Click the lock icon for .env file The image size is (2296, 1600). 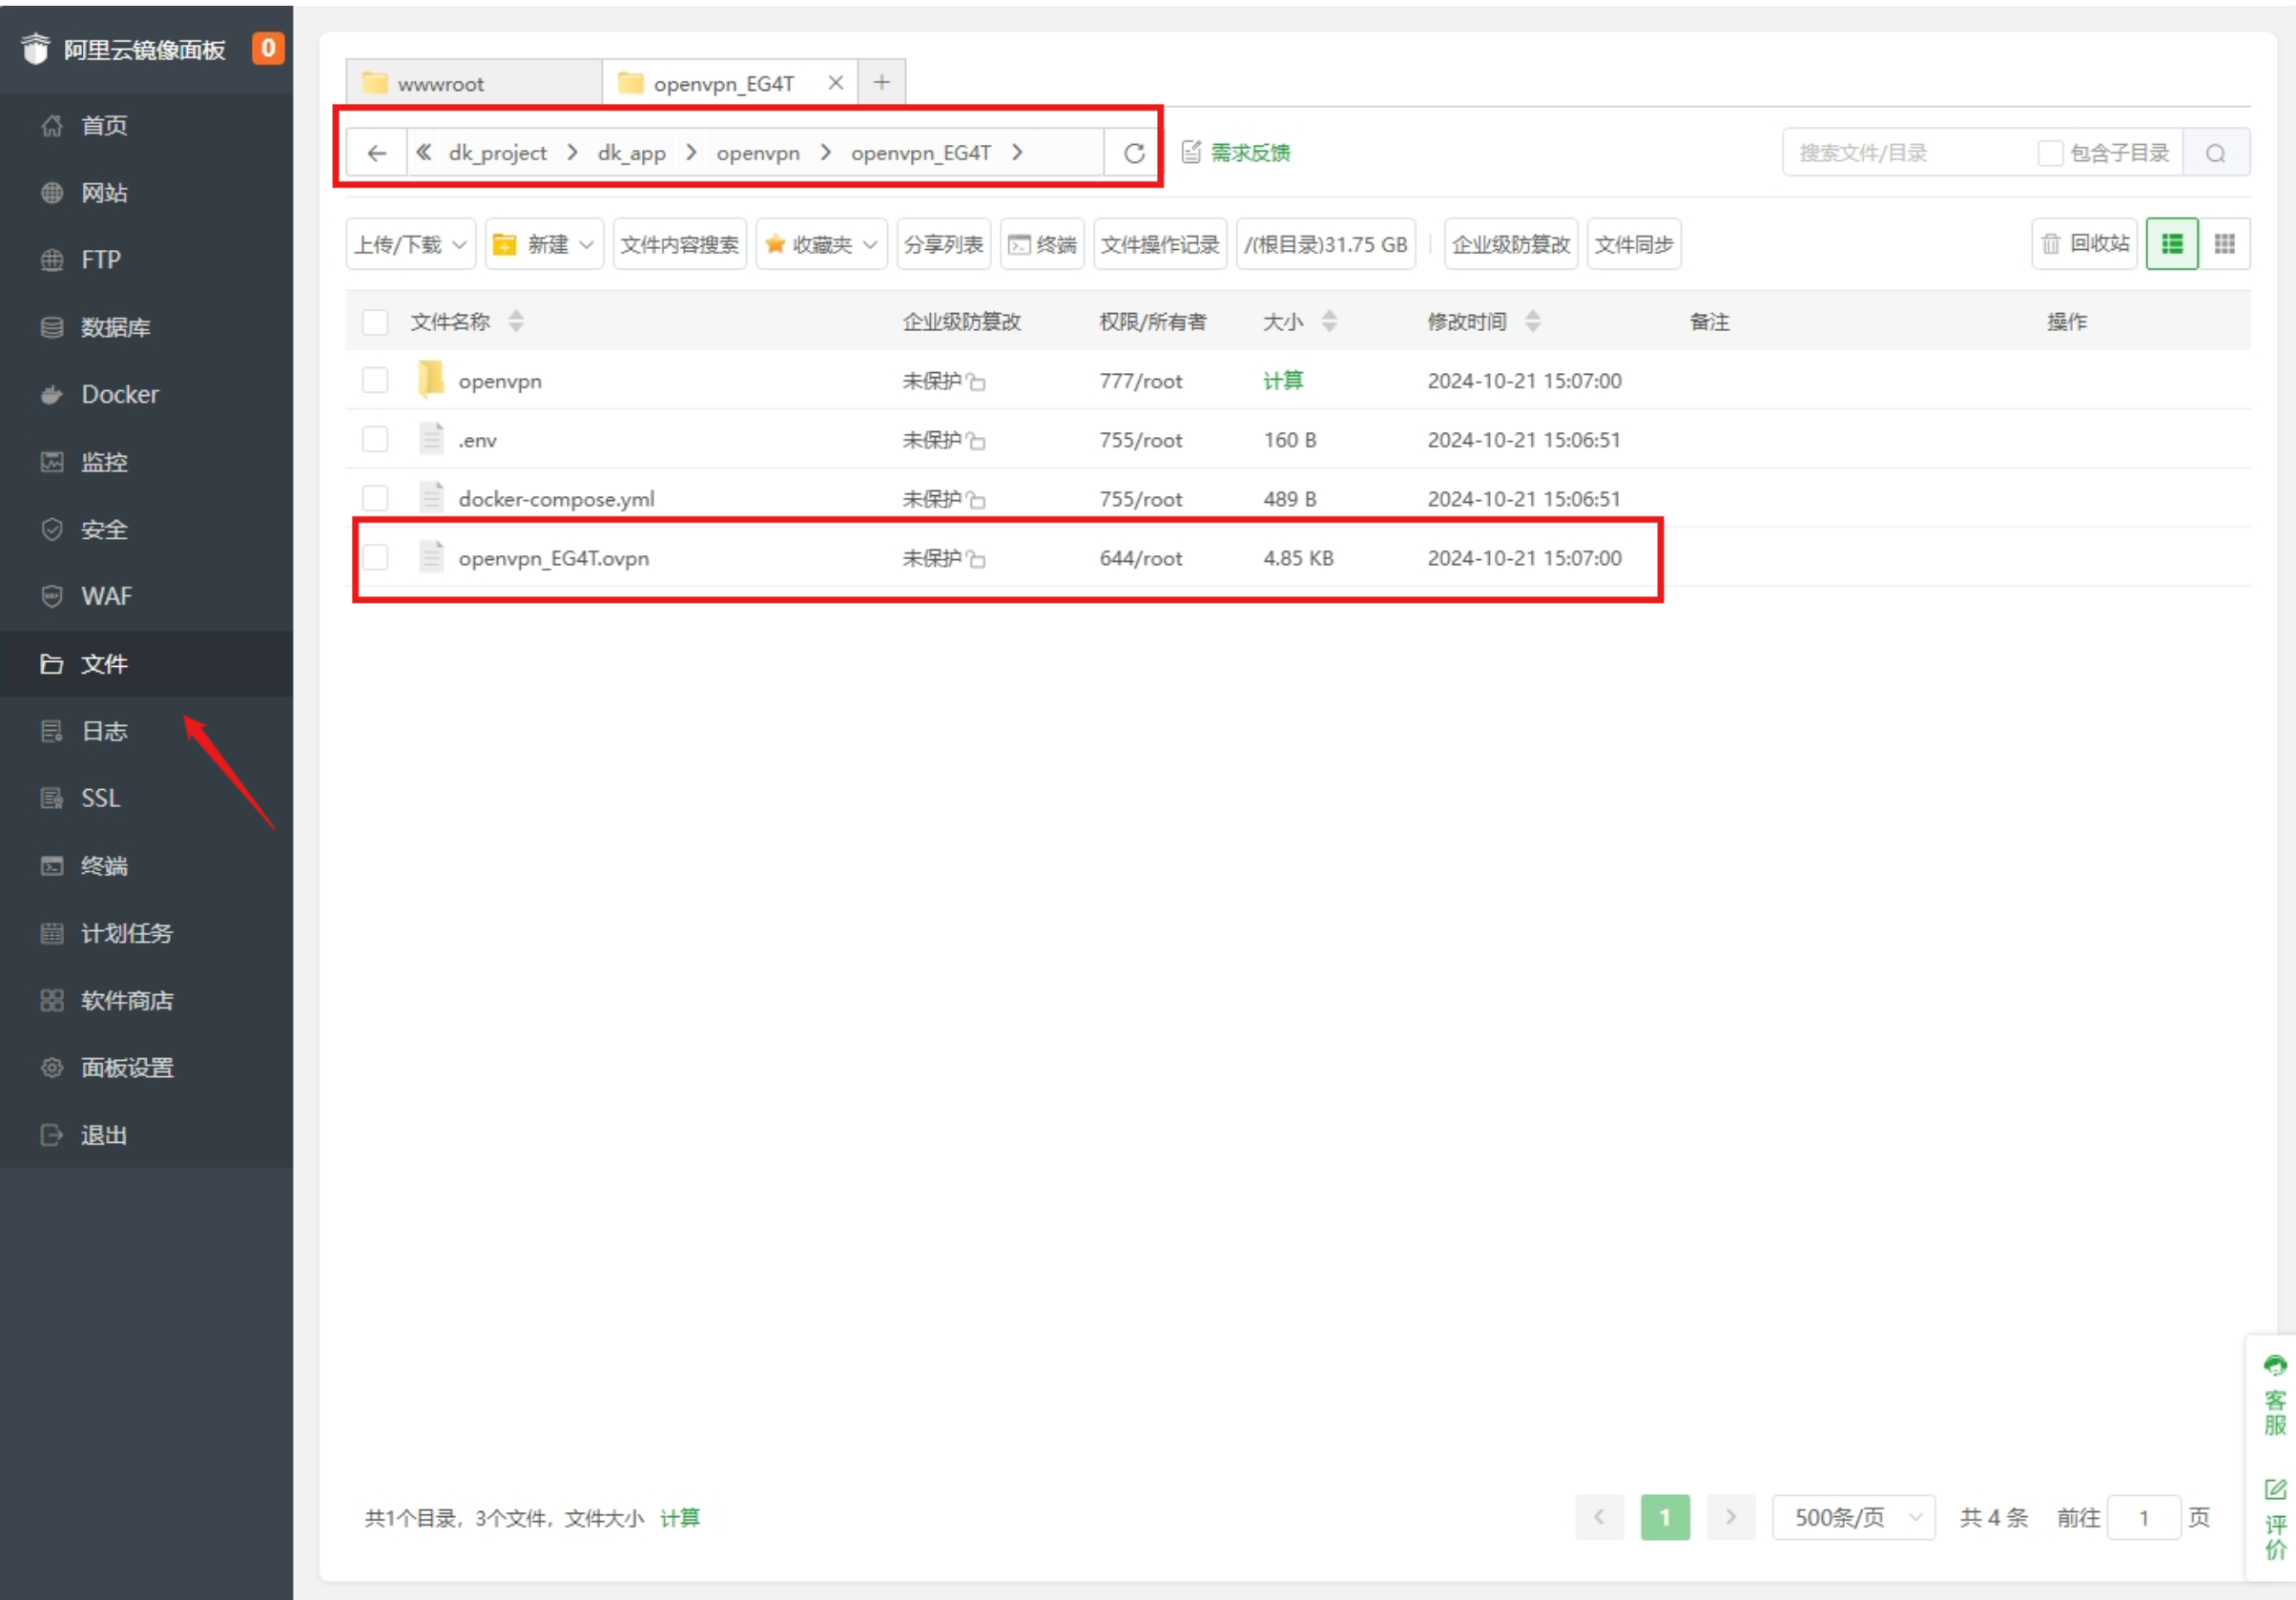(x=976, y=441)
